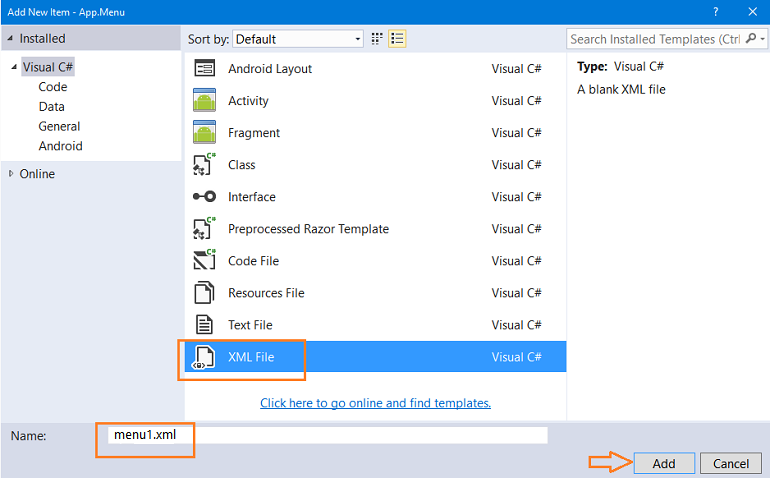770x478 pixels.
Task: Switch to medium icons list view
Action: (397, 39)
